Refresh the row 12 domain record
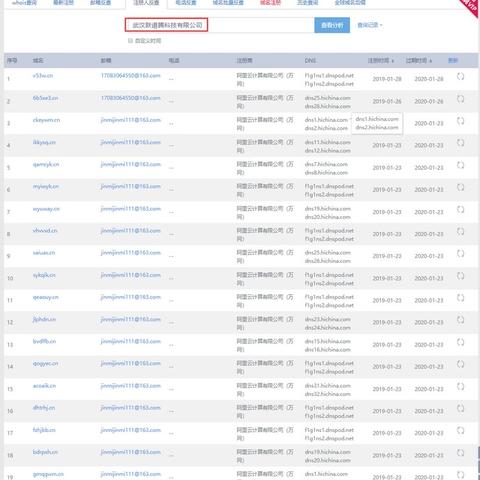This screenshot has width=480, height=480. tap(460, 320)
